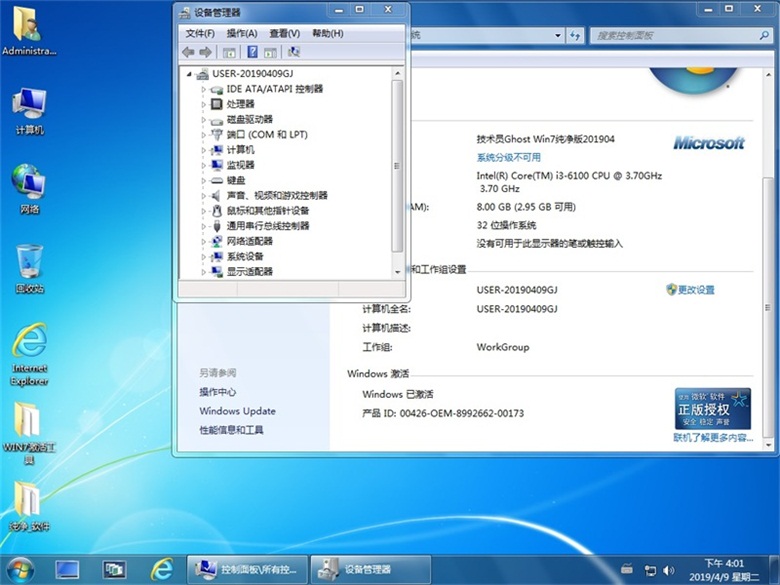Open the 操作(A) menu
This screenshot has width=780, height=585.
pos(241,33)
